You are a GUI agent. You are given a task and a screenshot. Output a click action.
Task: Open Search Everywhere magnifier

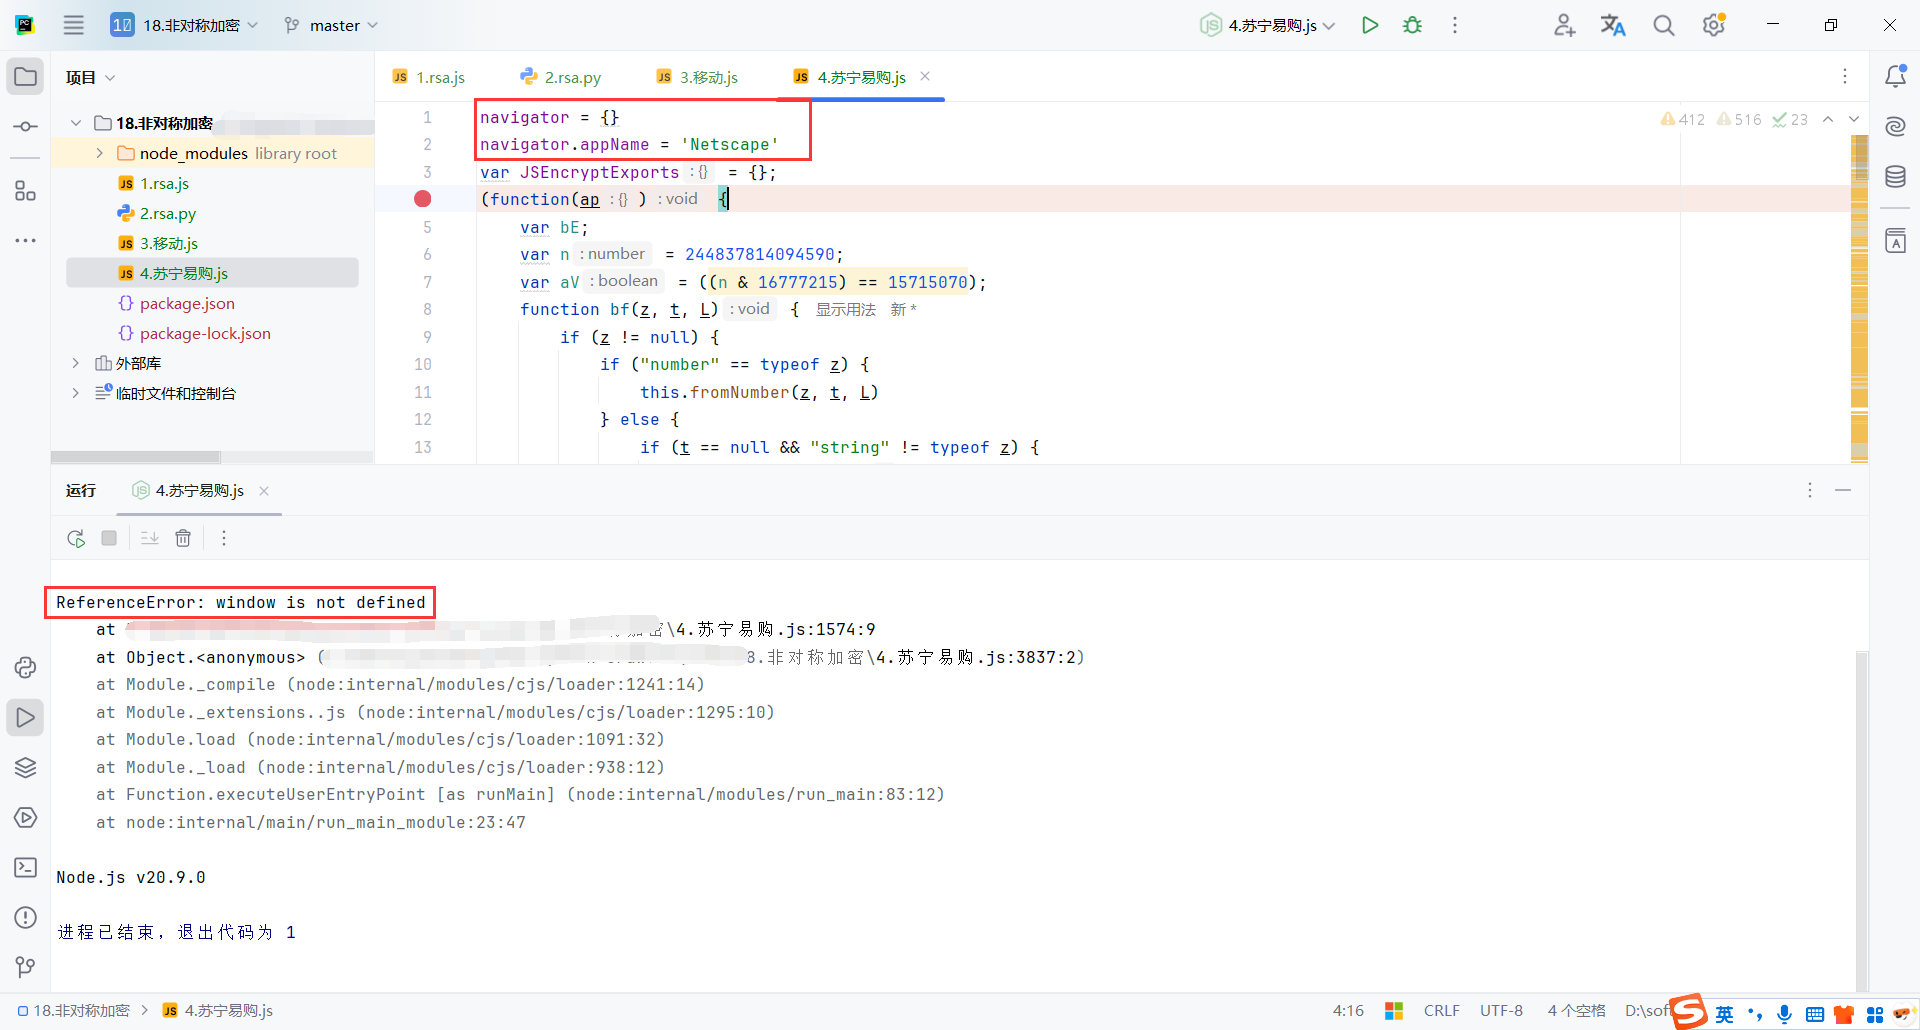(1663, 25)
